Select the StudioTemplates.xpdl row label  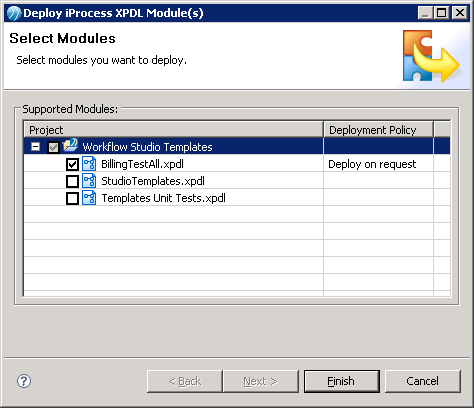pyautogui.click(x=153, y=181)
